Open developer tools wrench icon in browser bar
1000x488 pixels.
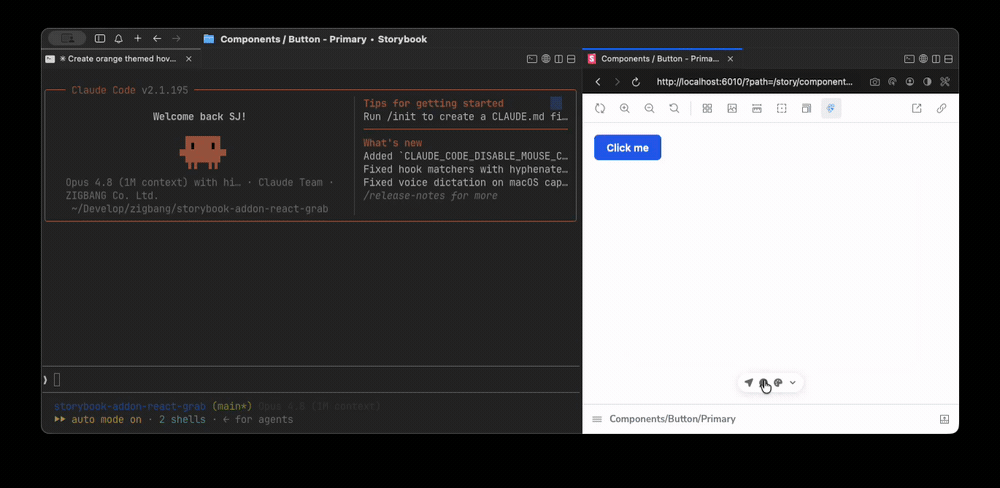pyautogui.click(x=945, y=82)
